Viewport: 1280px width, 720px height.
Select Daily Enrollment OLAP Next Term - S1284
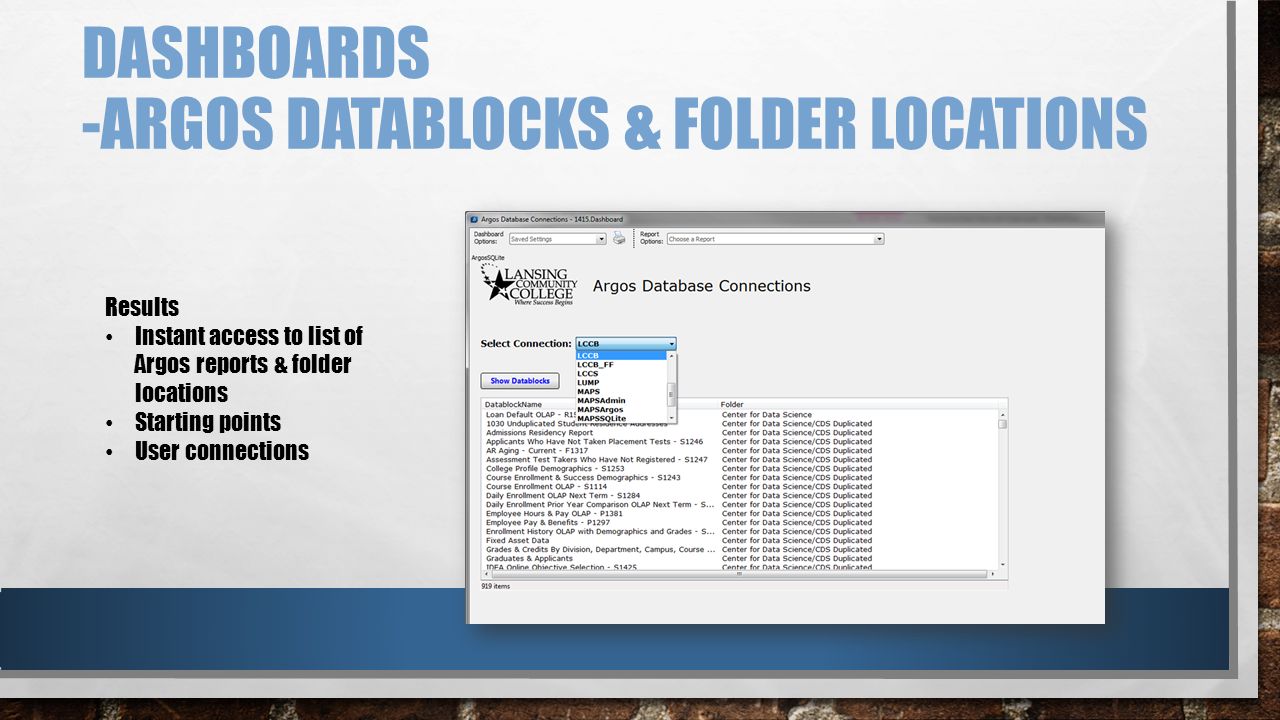tap(740, 496)
